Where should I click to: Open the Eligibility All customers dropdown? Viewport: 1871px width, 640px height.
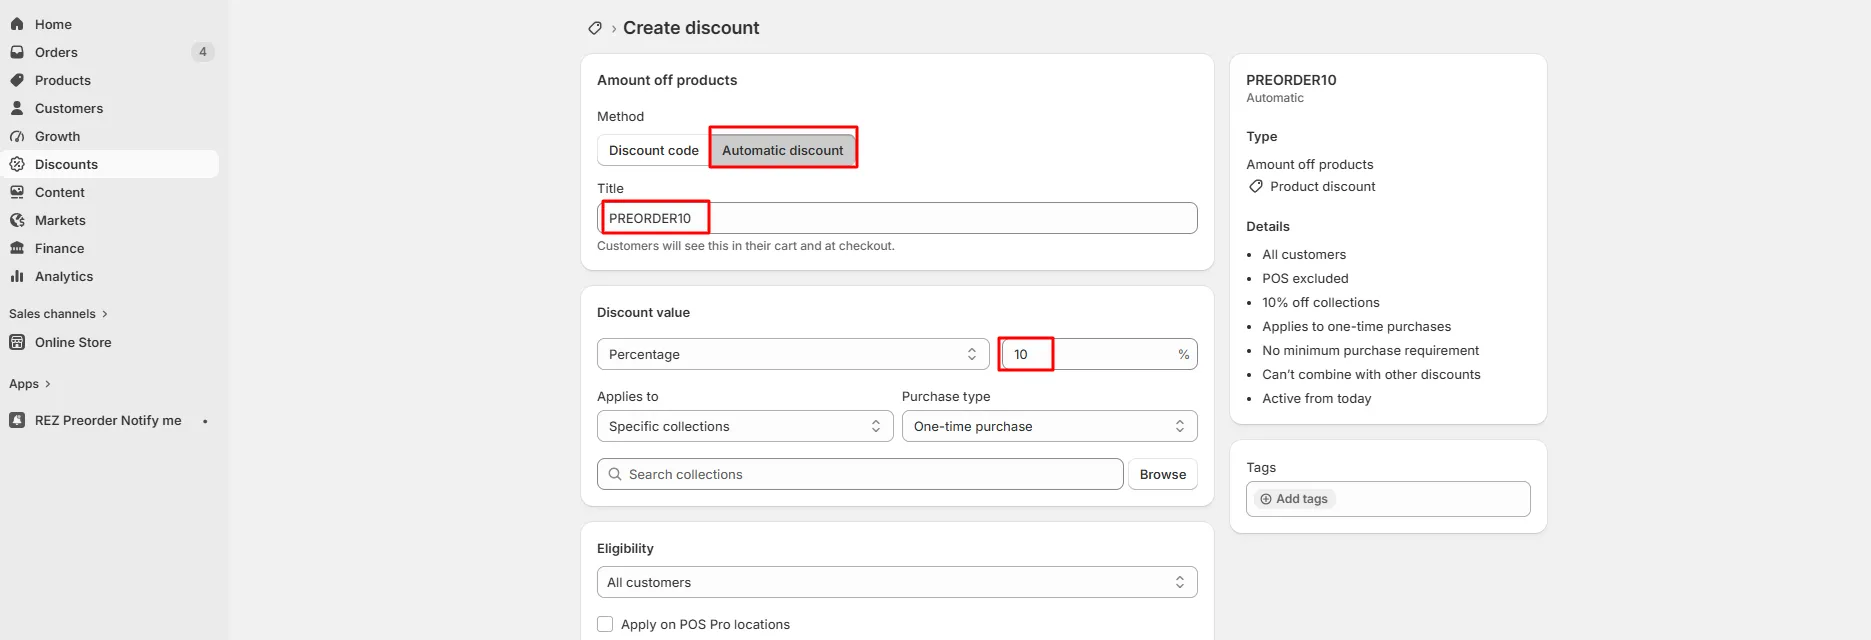point(897,582)
